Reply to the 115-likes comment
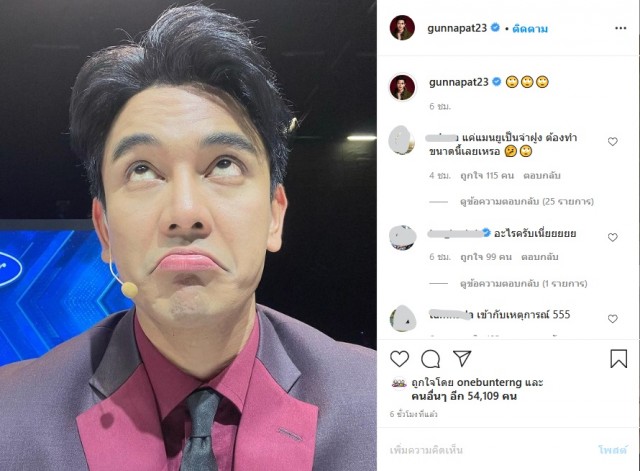 coord(542,176)
